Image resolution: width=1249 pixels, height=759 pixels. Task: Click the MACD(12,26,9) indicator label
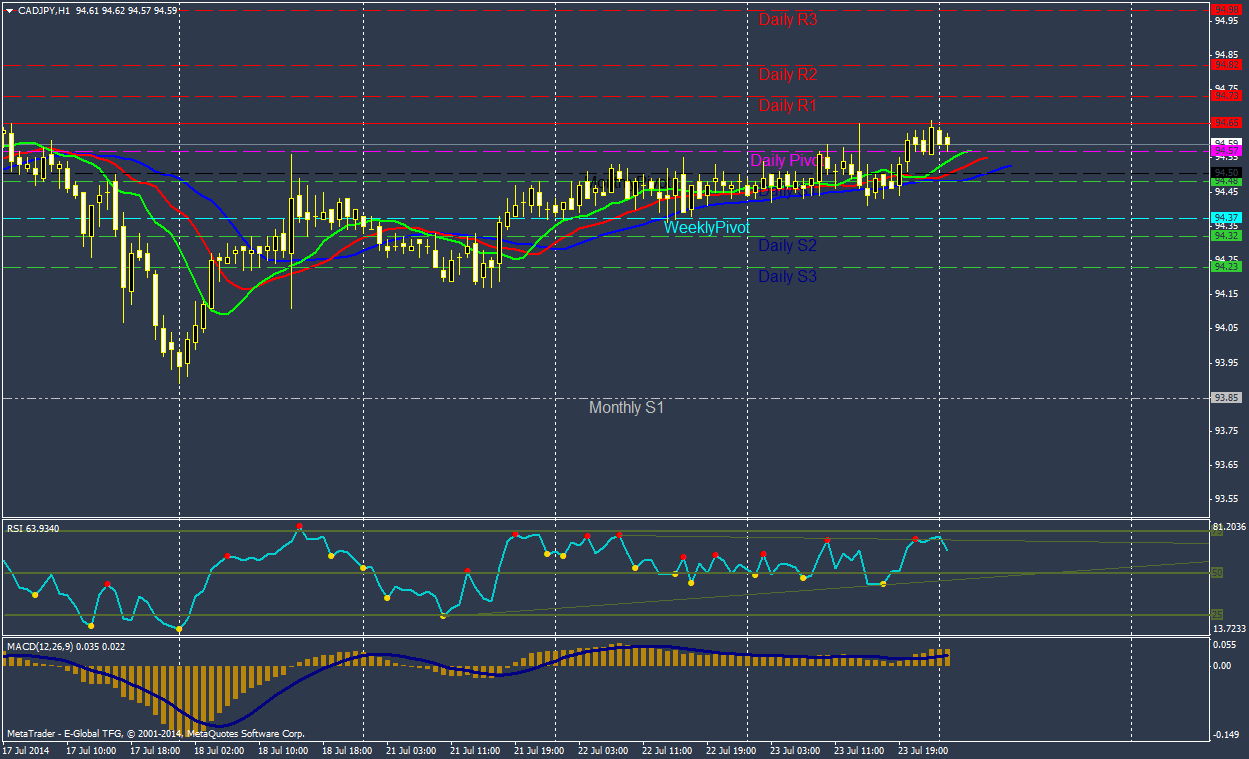pos(66,646)
